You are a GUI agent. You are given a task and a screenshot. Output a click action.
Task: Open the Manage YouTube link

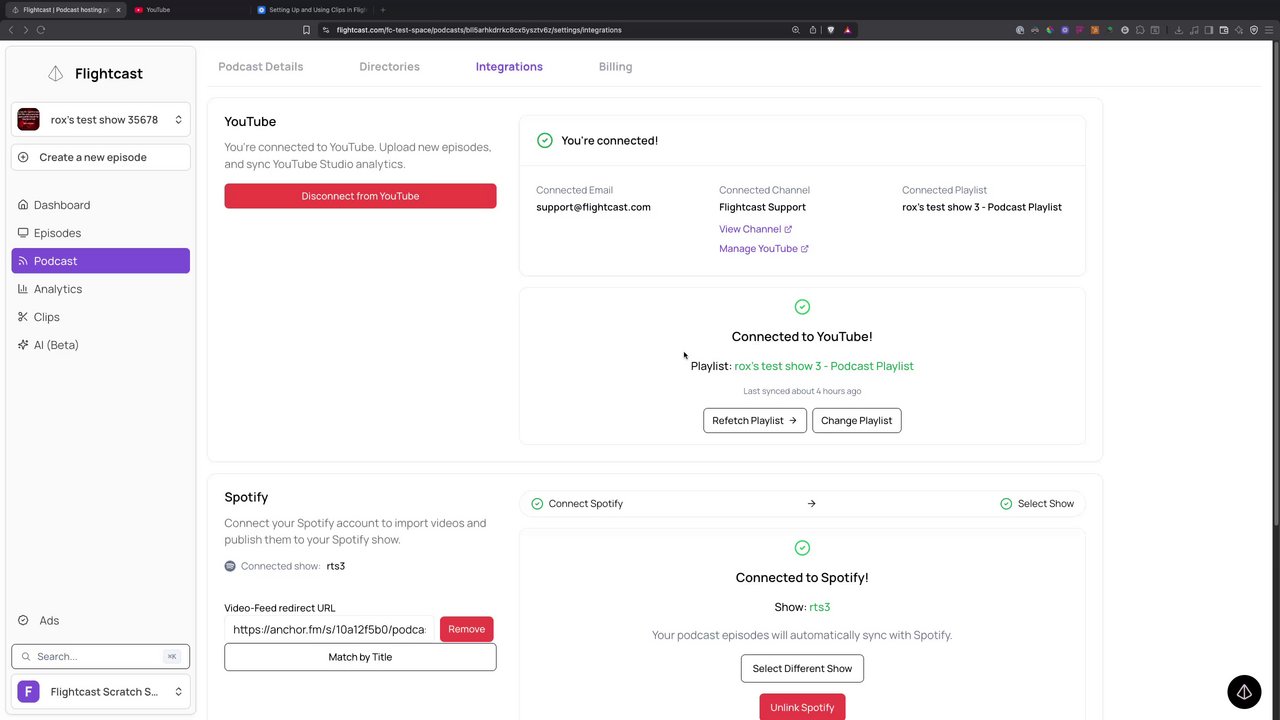tap(764, 249)
